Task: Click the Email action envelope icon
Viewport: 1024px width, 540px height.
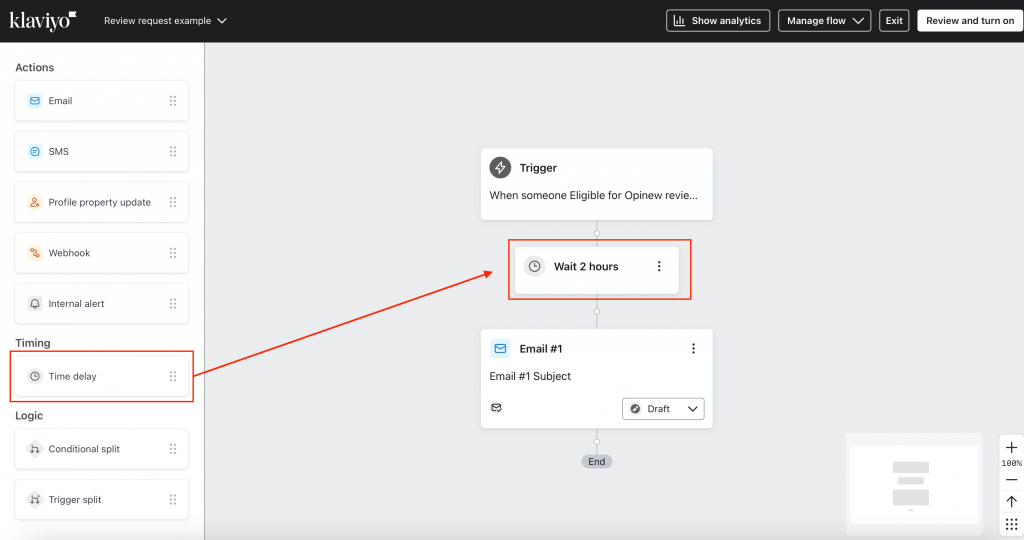Action: point(35,101)
